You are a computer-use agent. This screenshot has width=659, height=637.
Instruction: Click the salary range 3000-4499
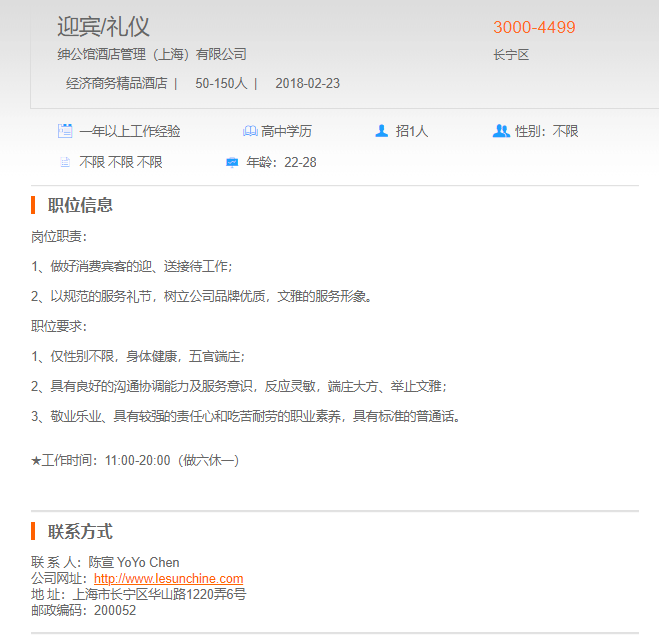534,28
